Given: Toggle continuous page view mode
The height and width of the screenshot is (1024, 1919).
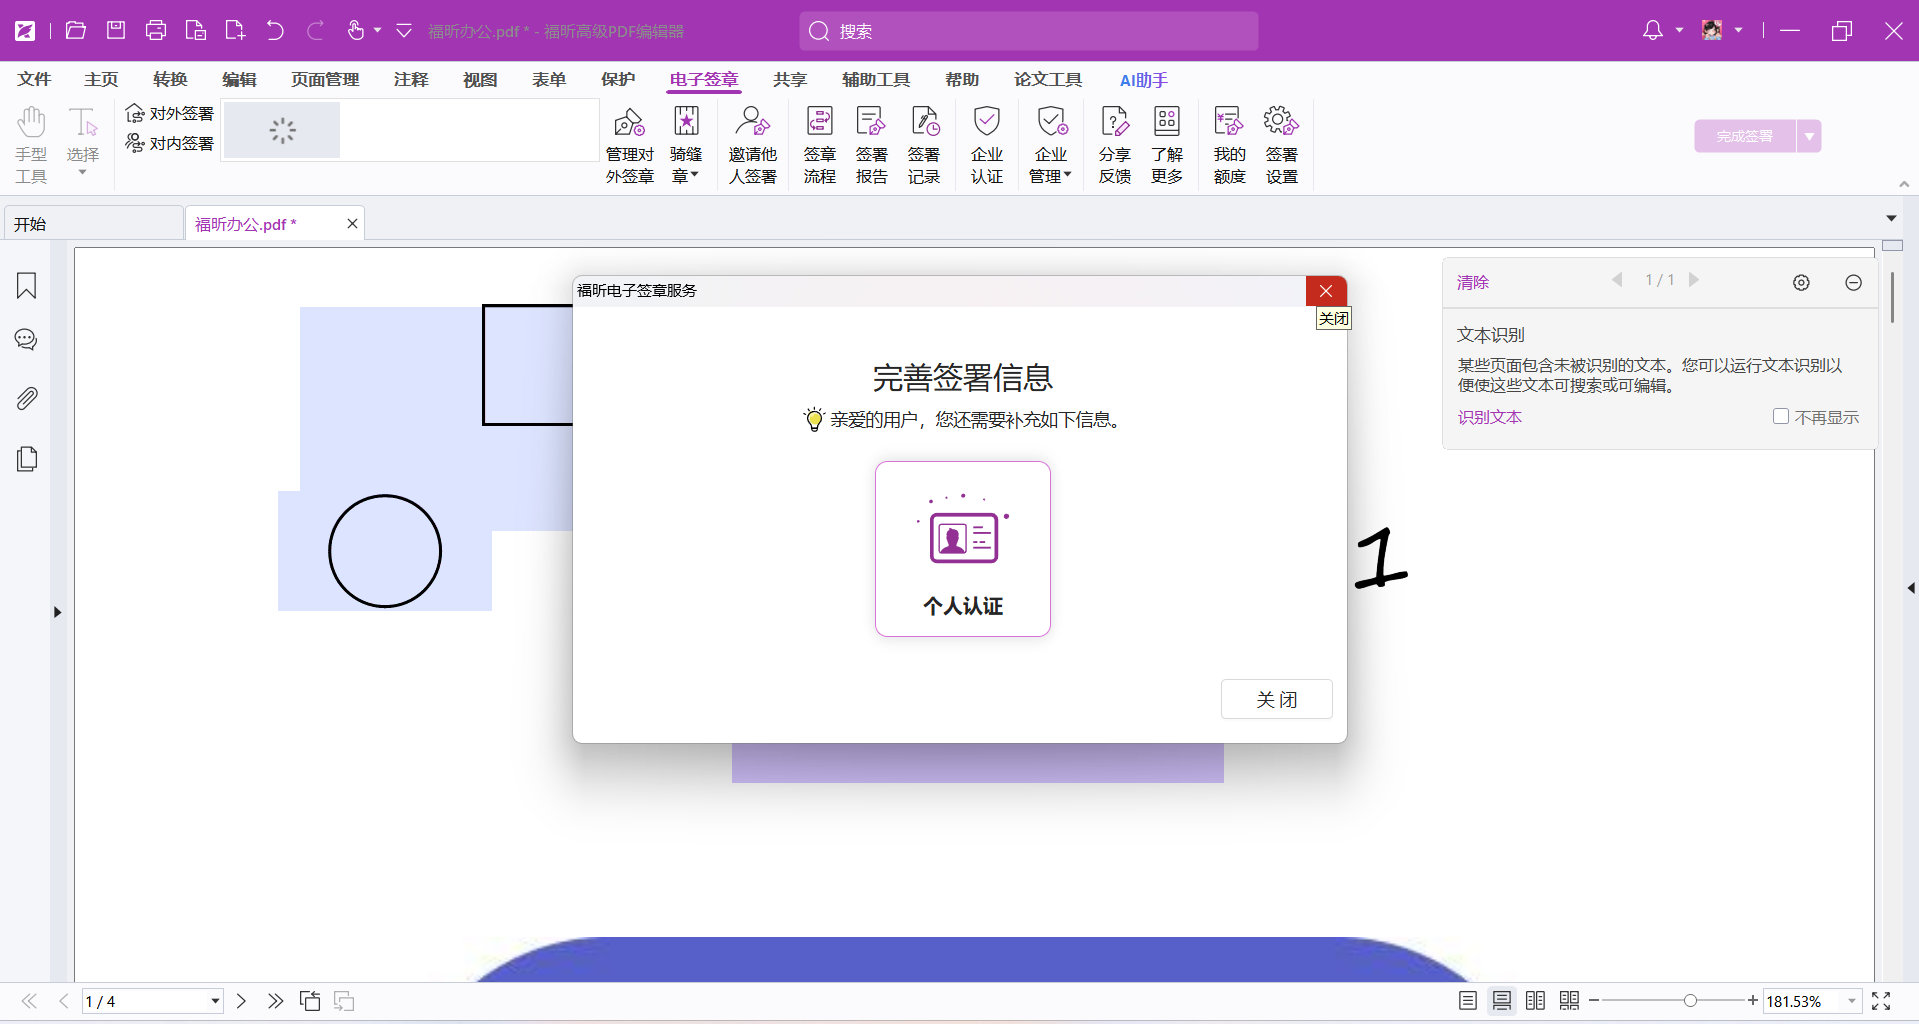Looking at the screenshot, I should (1502, 1001).
